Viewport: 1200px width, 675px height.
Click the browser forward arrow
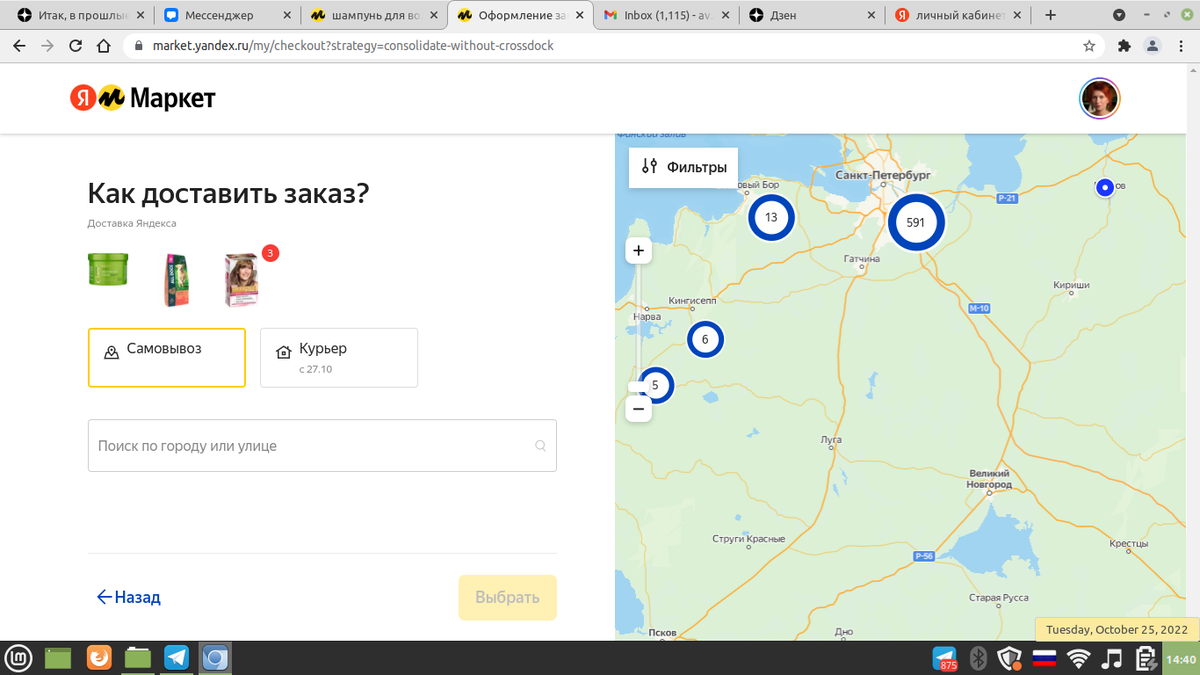47,46
